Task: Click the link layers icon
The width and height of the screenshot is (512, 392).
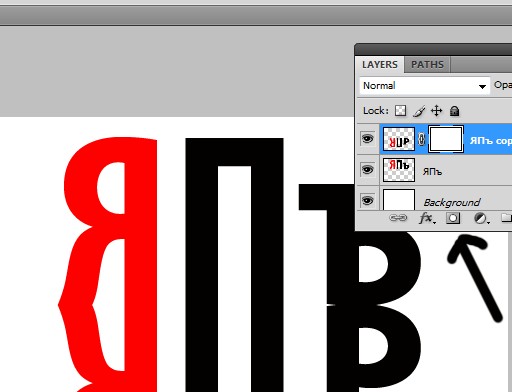Action: tap(398, 218)
